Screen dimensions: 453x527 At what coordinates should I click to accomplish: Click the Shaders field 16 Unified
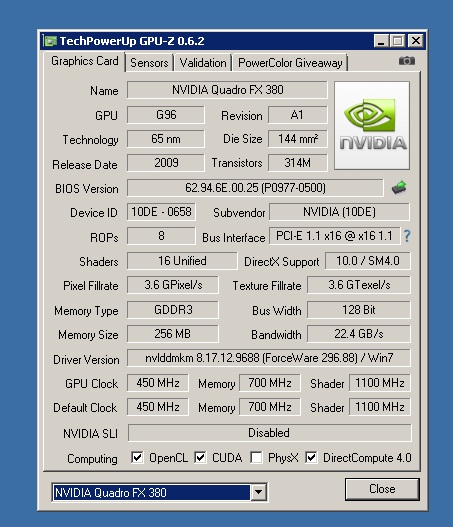click(x=182, y=261)
